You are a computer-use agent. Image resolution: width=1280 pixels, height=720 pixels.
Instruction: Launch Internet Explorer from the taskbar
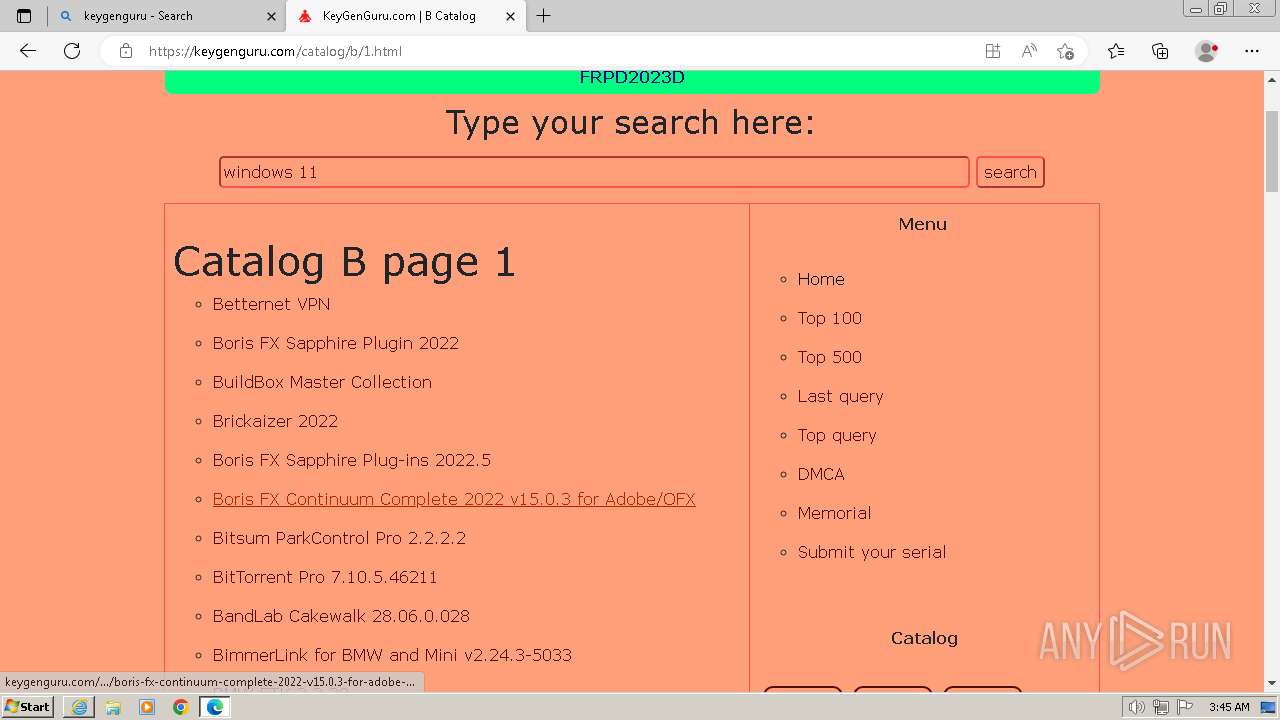coord(79,707)
